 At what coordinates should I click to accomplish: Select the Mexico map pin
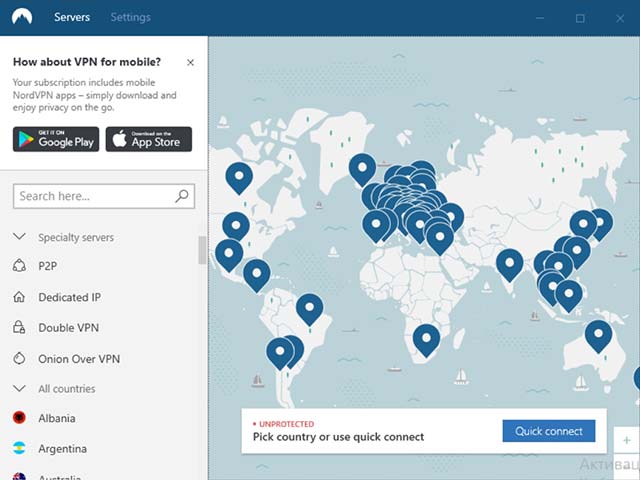(x=229, y=255)
